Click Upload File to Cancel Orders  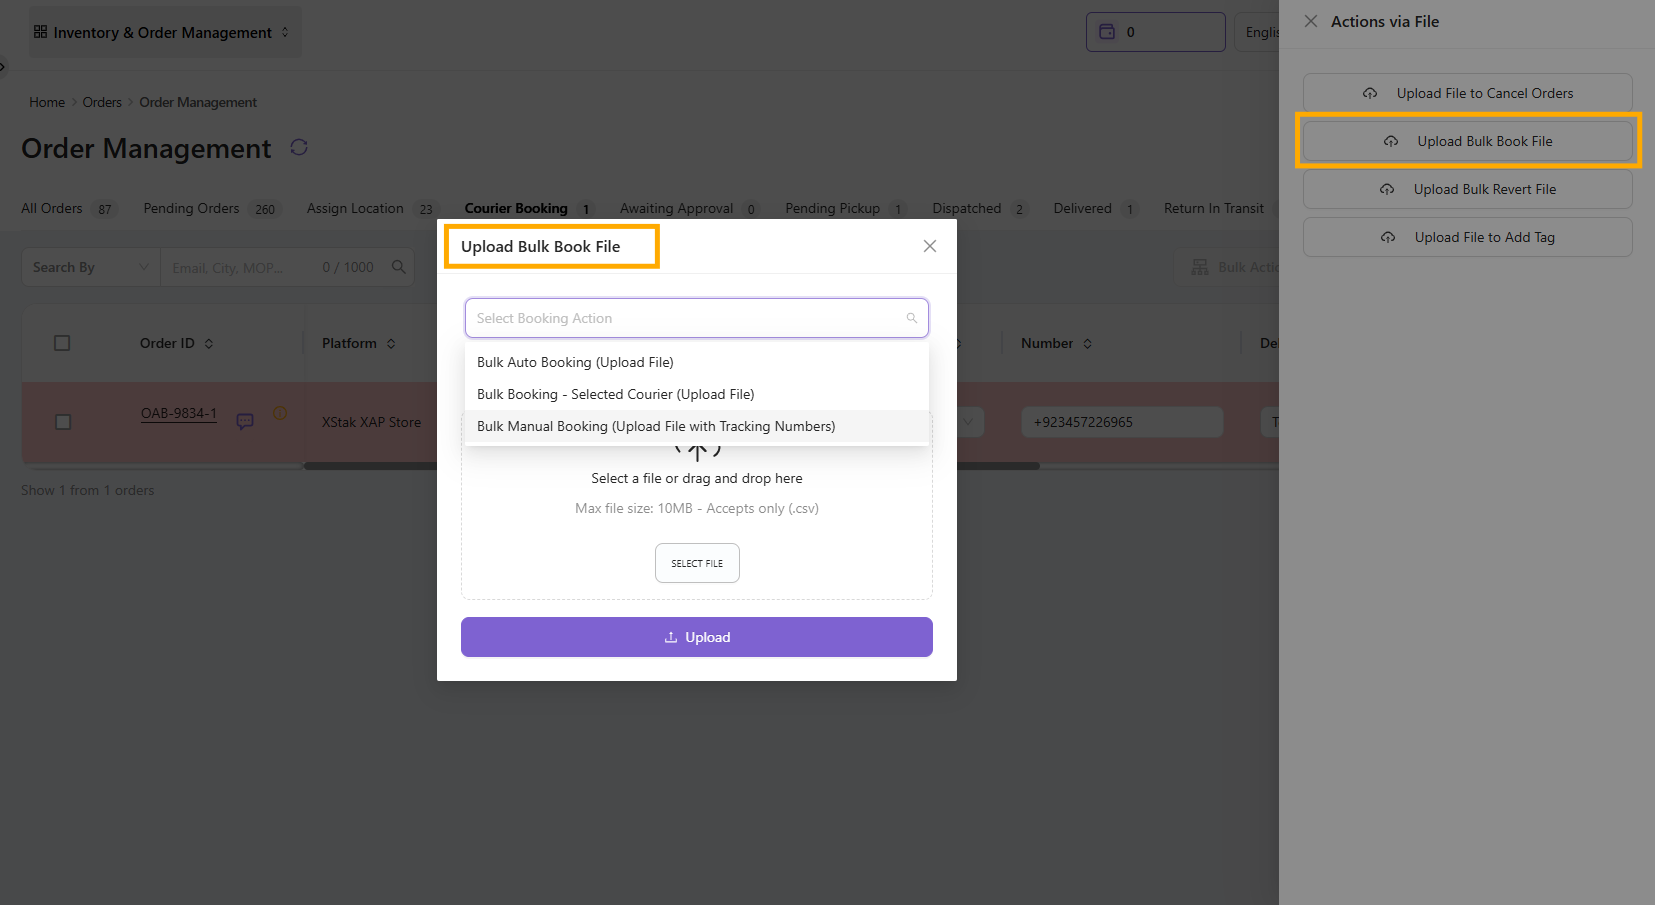pyautogui.click(x=1468, y=93)
